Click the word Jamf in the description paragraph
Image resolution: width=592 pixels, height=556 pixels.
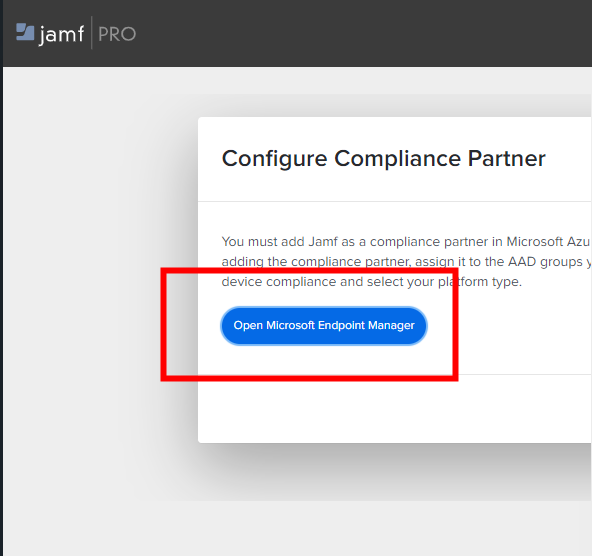coord(323,242)
